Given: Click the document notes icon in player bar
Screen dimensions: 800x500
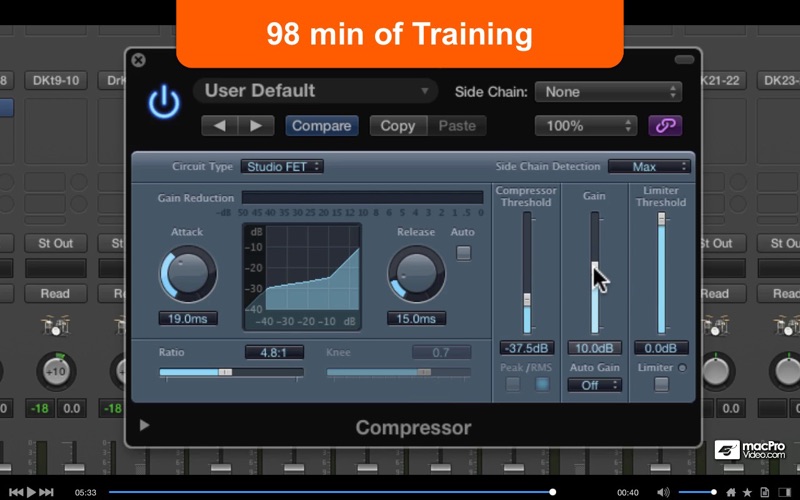Looking at the screenshot, I should coord(764,492).
